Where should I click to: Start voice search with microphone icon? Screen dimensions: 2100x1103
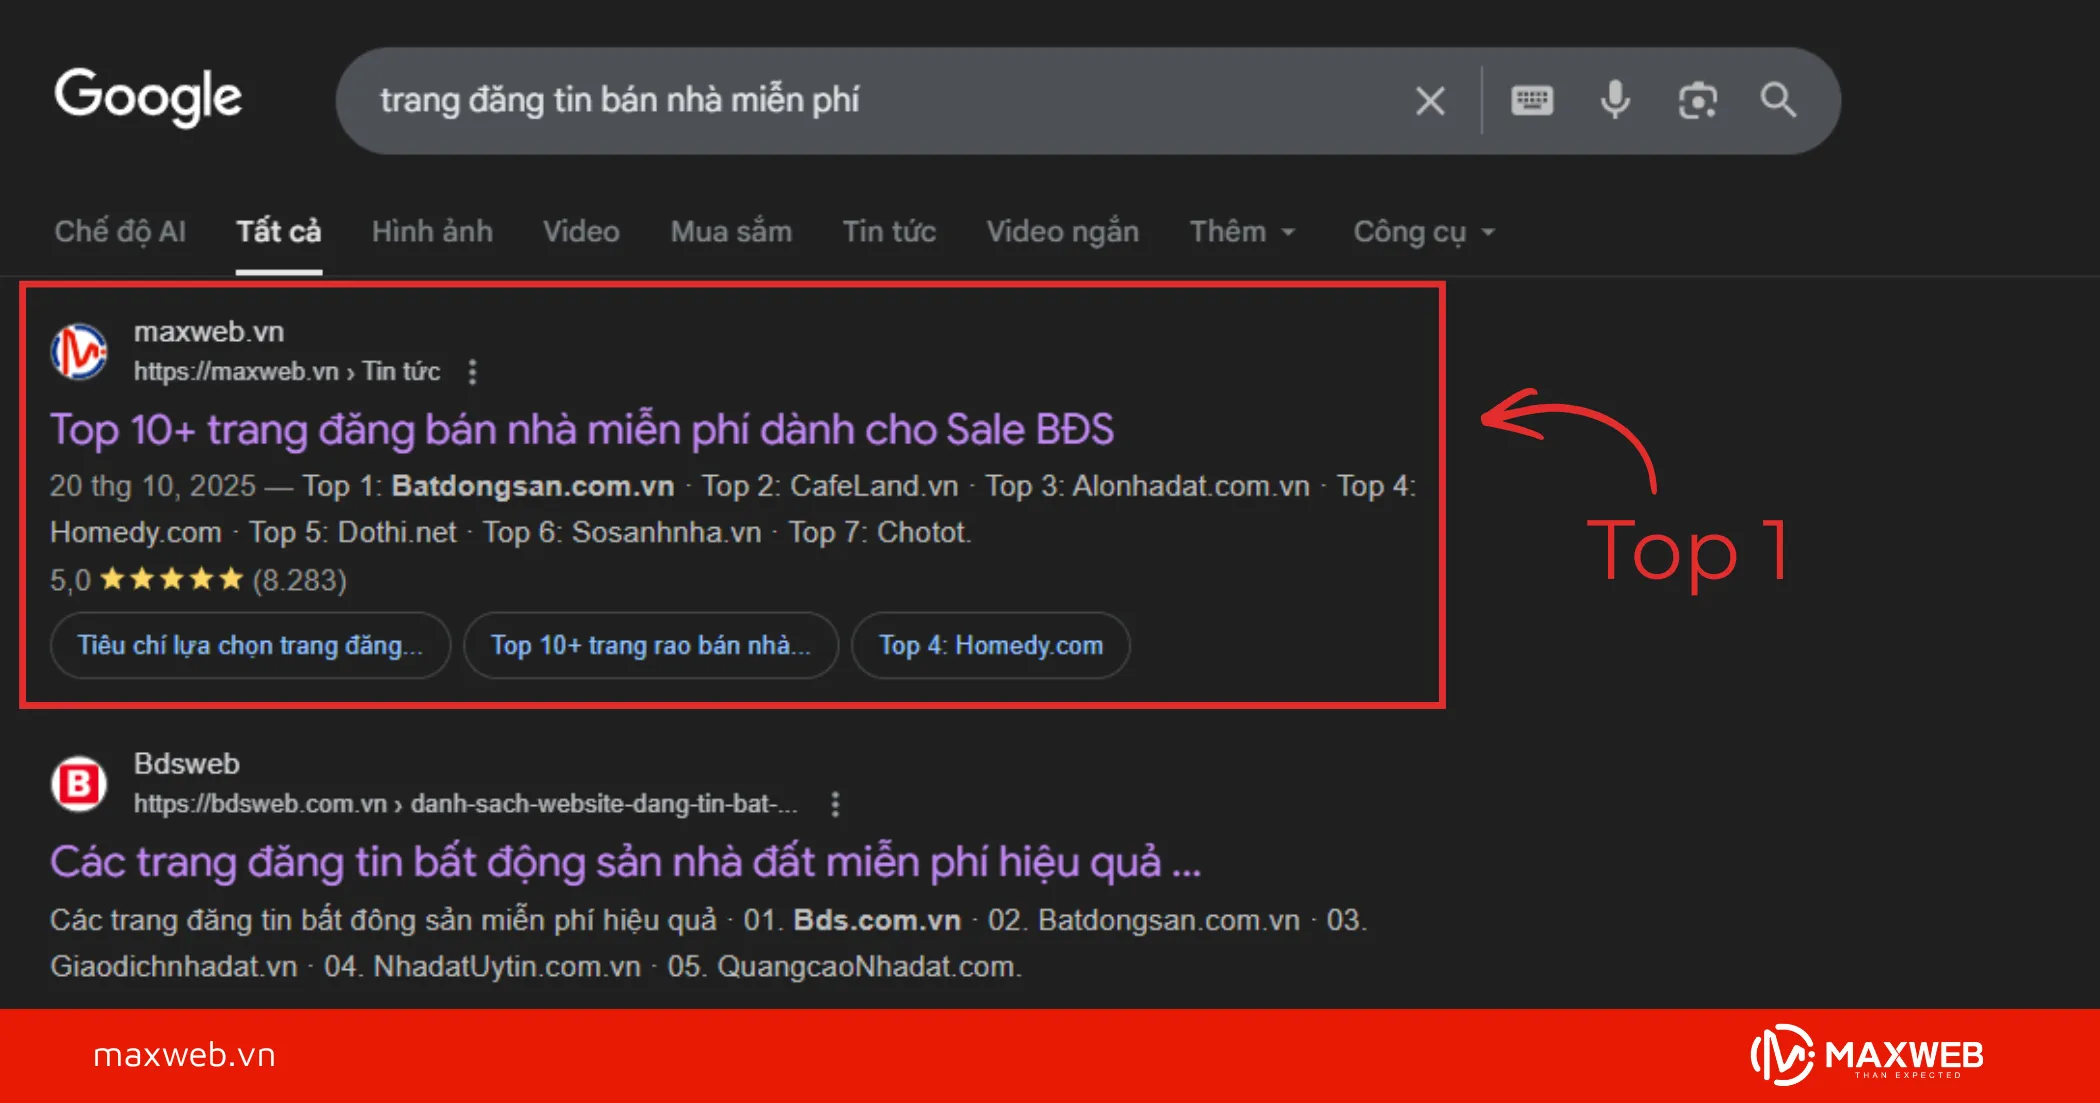coord(1614,101)
